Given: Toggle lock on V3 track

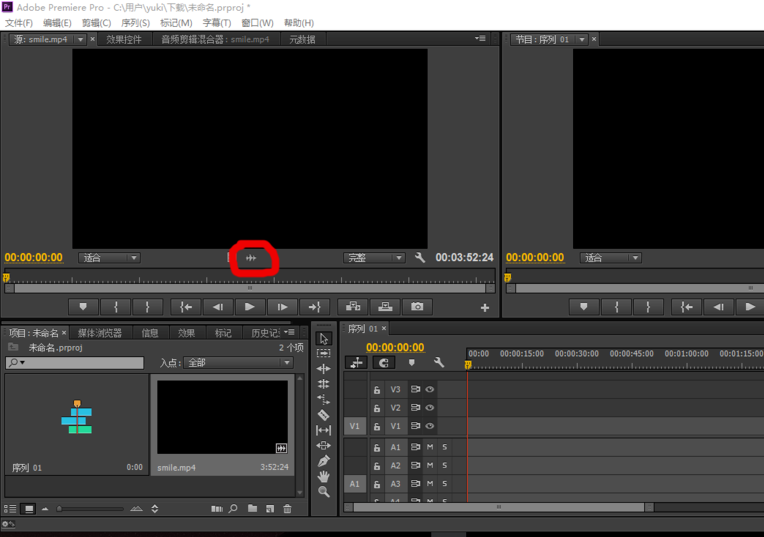Looking at the screenshot, I should 377,390.
